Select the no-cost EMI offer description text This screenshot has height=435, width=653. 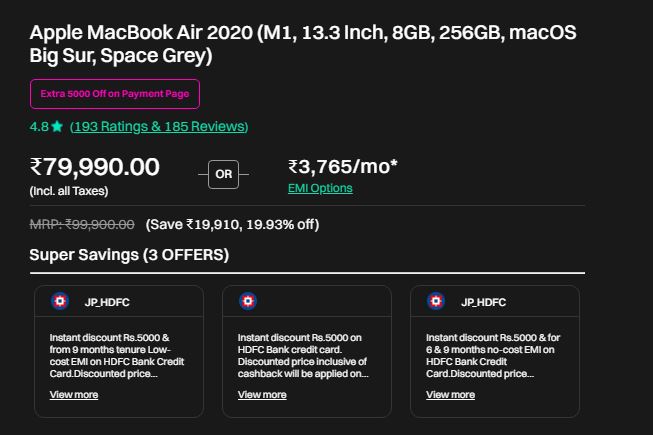point(493,355)
